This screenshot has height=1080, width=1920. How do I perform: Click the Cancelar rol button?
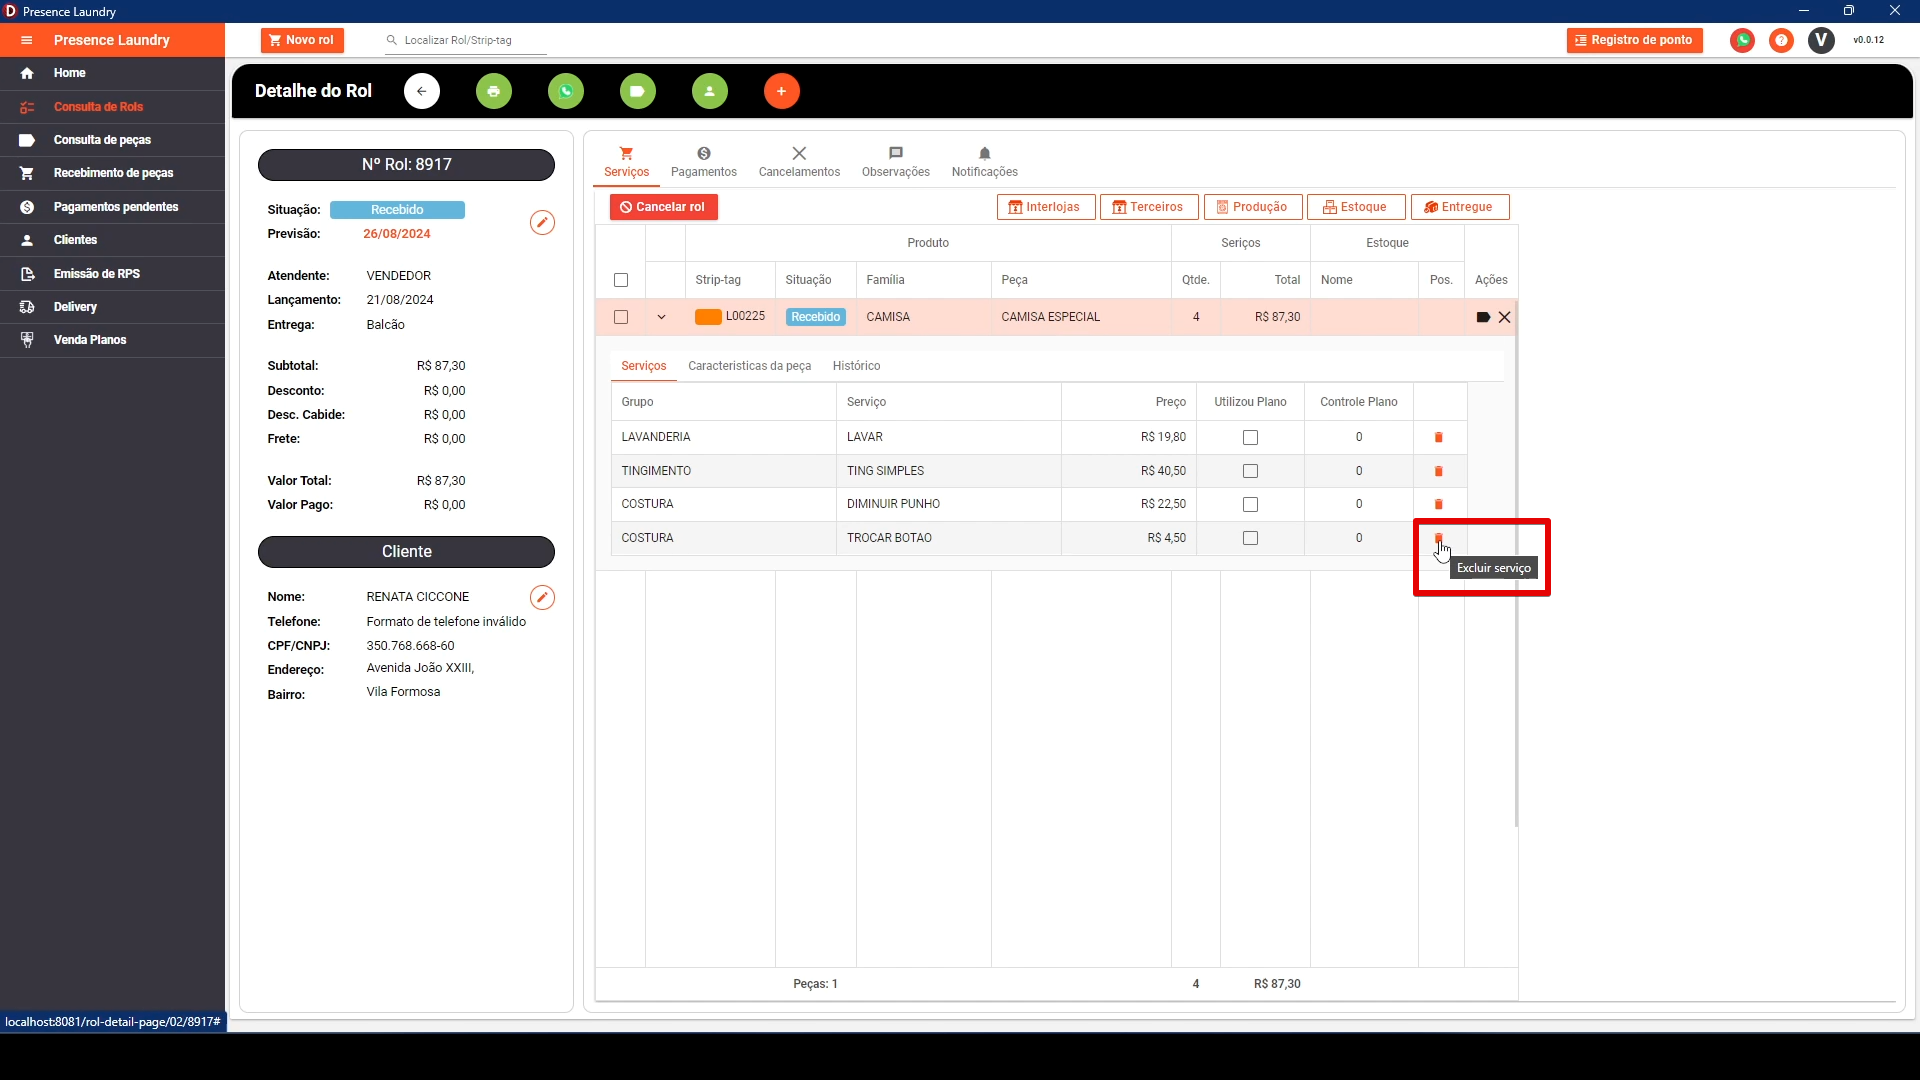pyautogui.click(x=663, y=207)
